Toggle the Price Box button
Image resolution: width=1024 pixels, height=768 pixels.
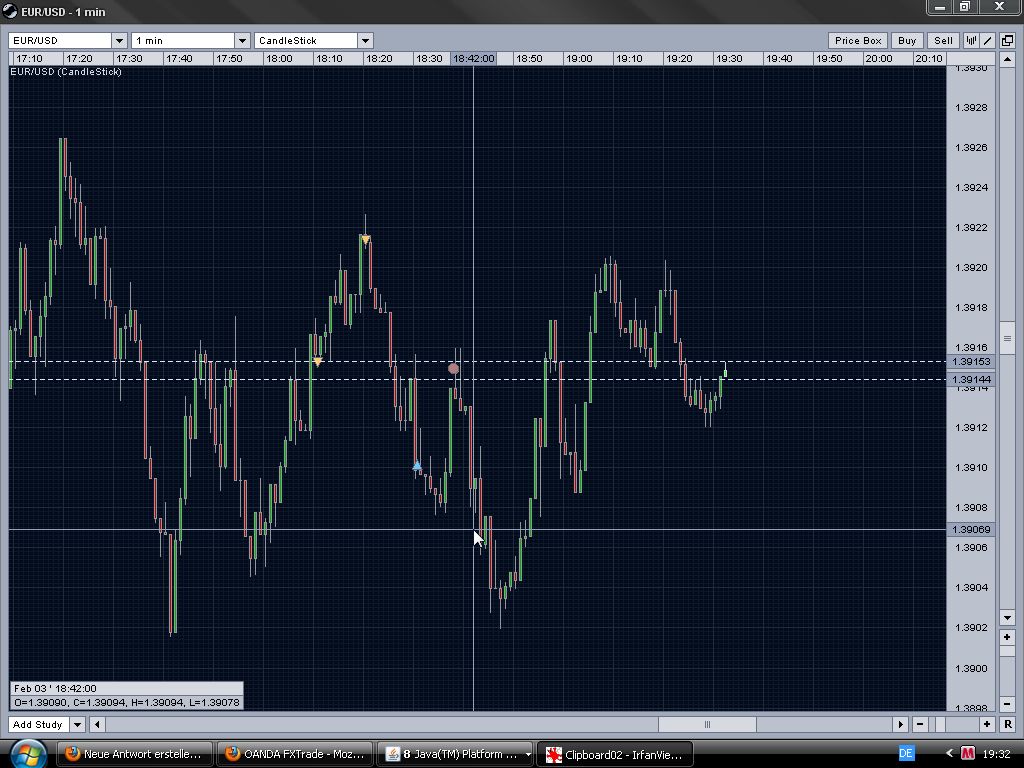pos(858,40)
